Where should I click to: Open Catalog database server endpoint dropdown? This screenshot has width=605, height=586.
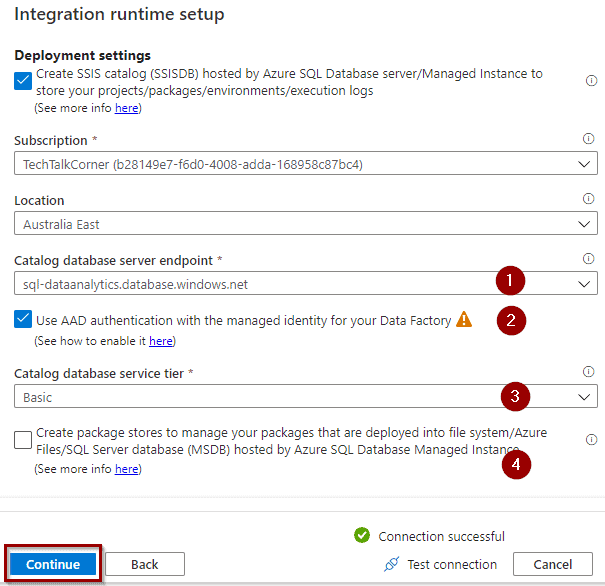click(x=306, y=284)
